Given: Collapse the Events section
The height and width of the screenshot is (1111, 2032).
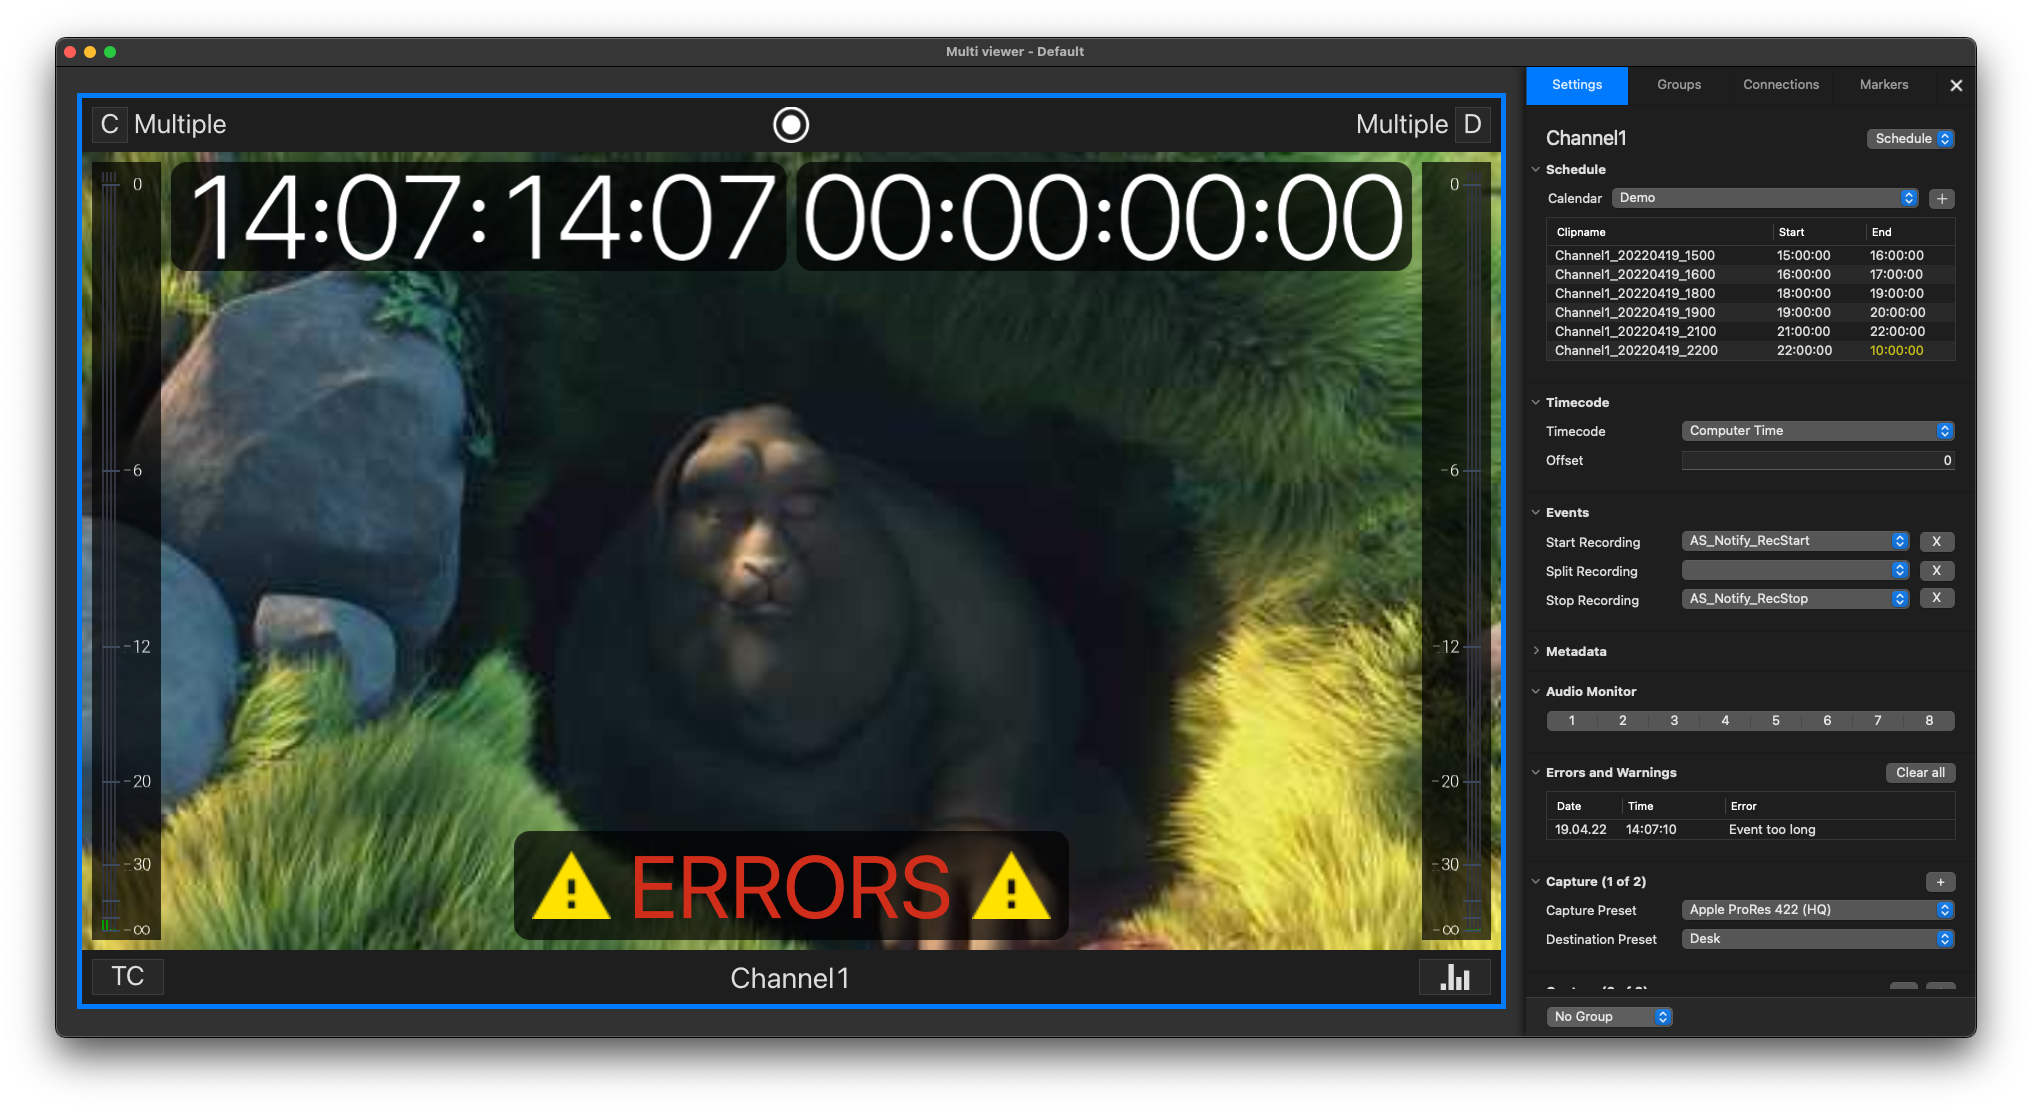Looking at the screenshot, I should click(1536, 512).
